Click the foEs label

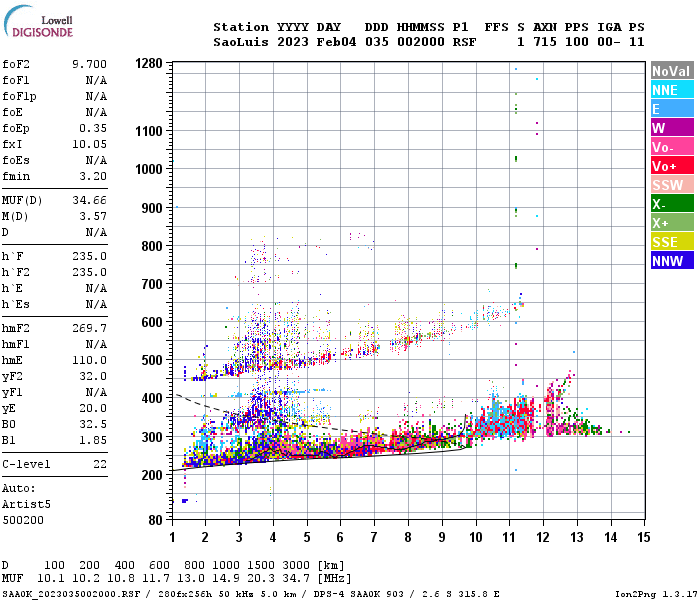tap(16, 160)
